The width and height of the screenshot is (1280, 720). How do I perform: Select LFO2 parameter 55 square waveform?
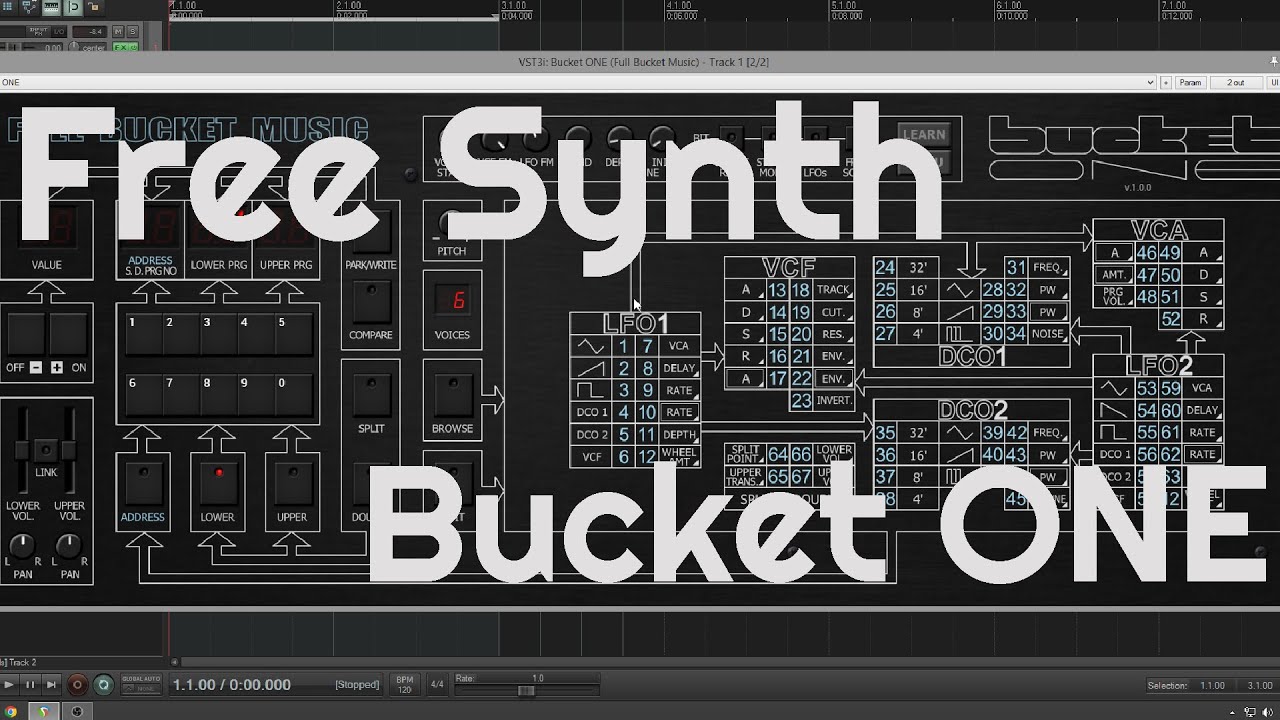coord(1146,432)
